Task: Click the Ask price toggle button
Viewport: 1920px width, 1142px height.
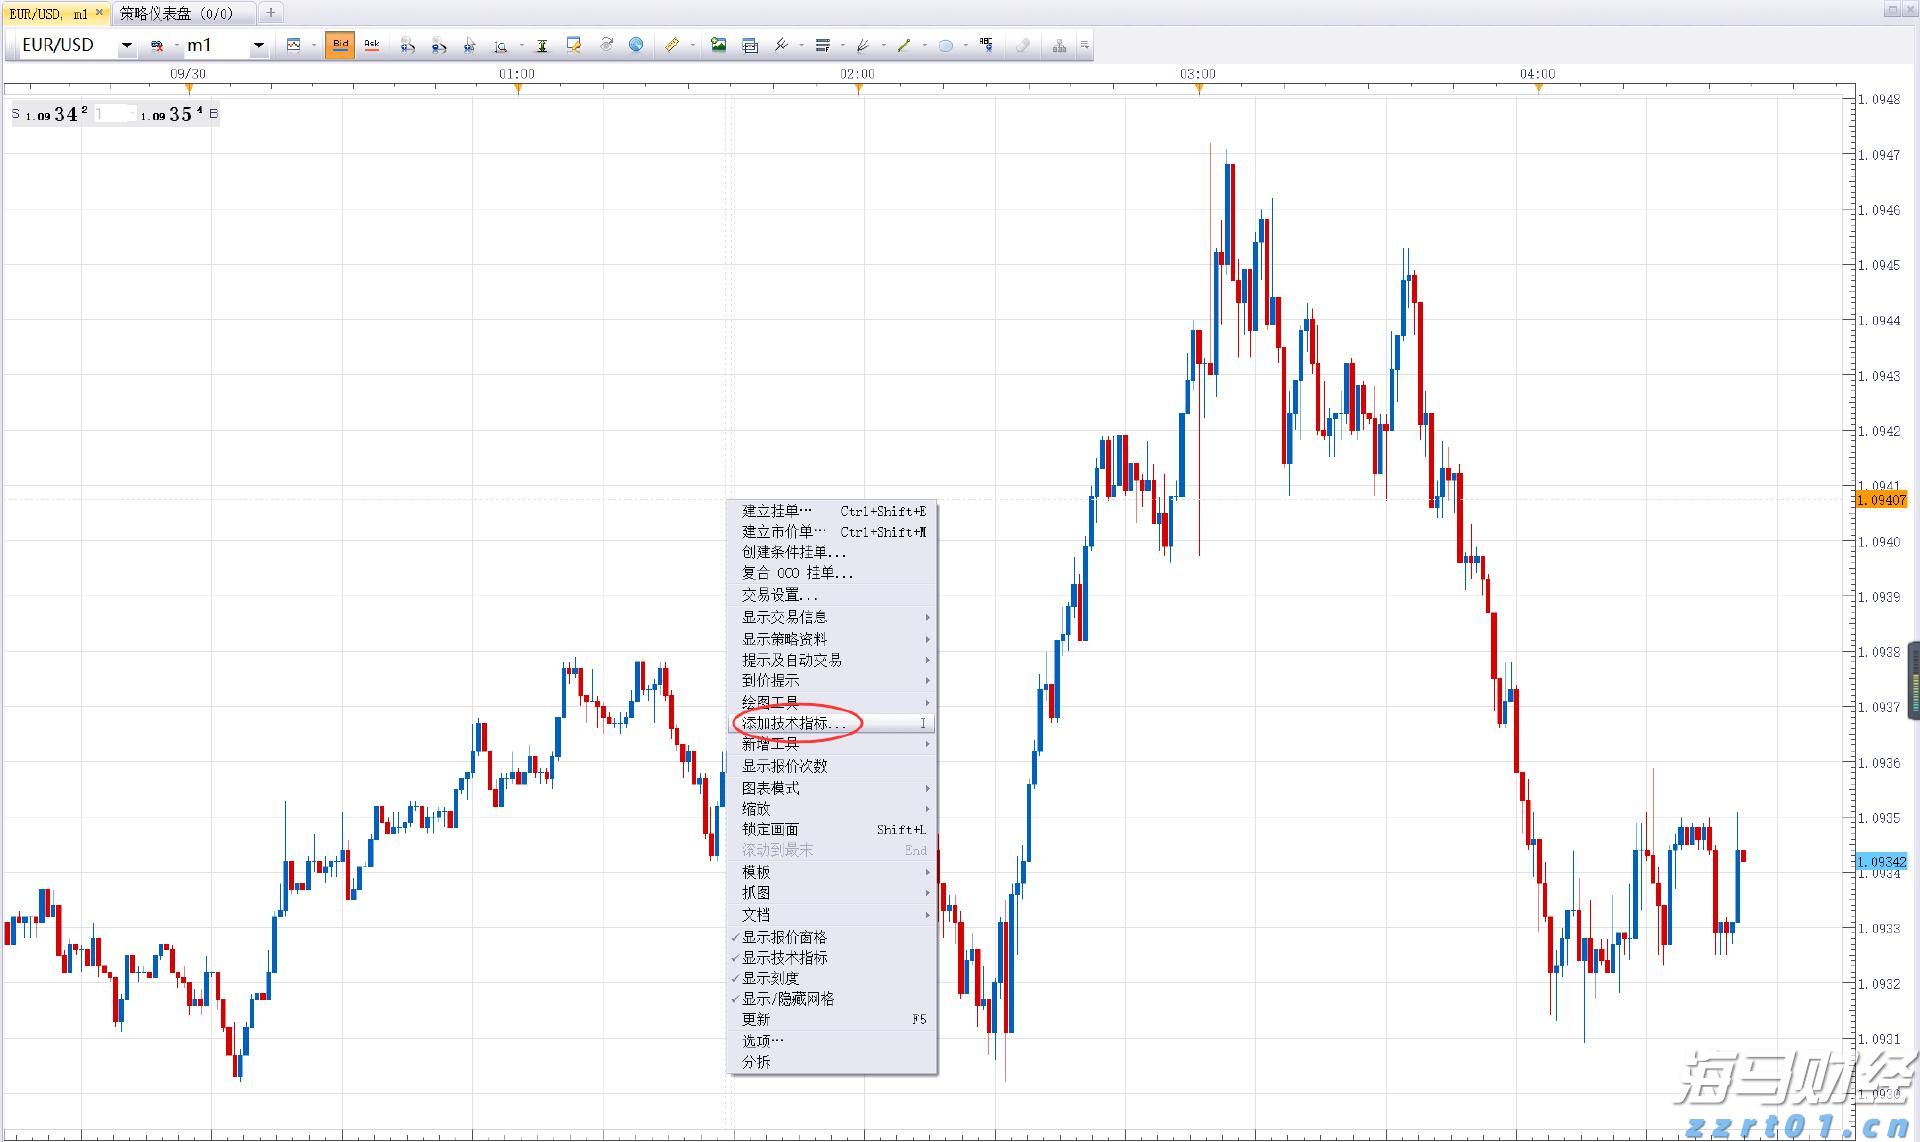Action: pyautogui.click(x=372, y=45)
